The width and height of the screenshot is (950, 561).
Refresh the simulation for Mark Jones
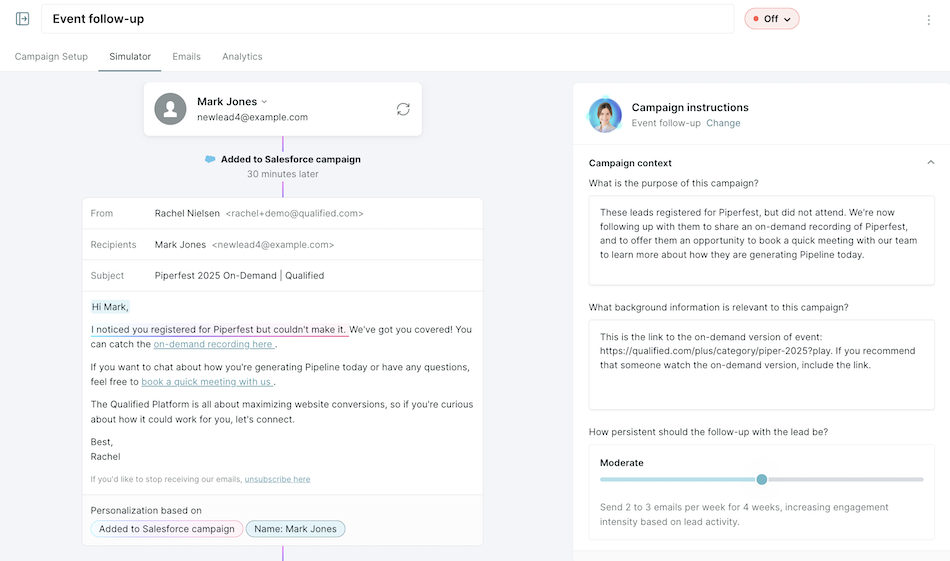pos(403,109)
